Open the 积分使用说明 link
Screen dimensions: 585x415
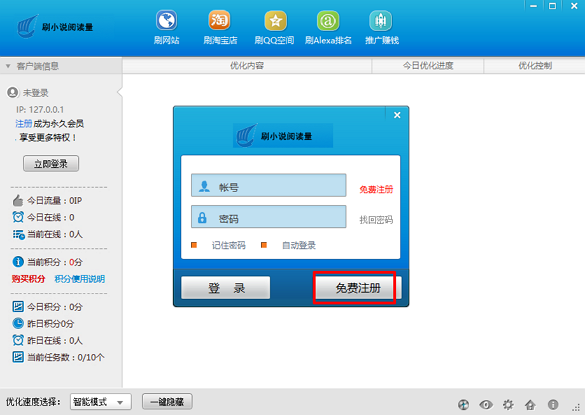tap(79, 279)
